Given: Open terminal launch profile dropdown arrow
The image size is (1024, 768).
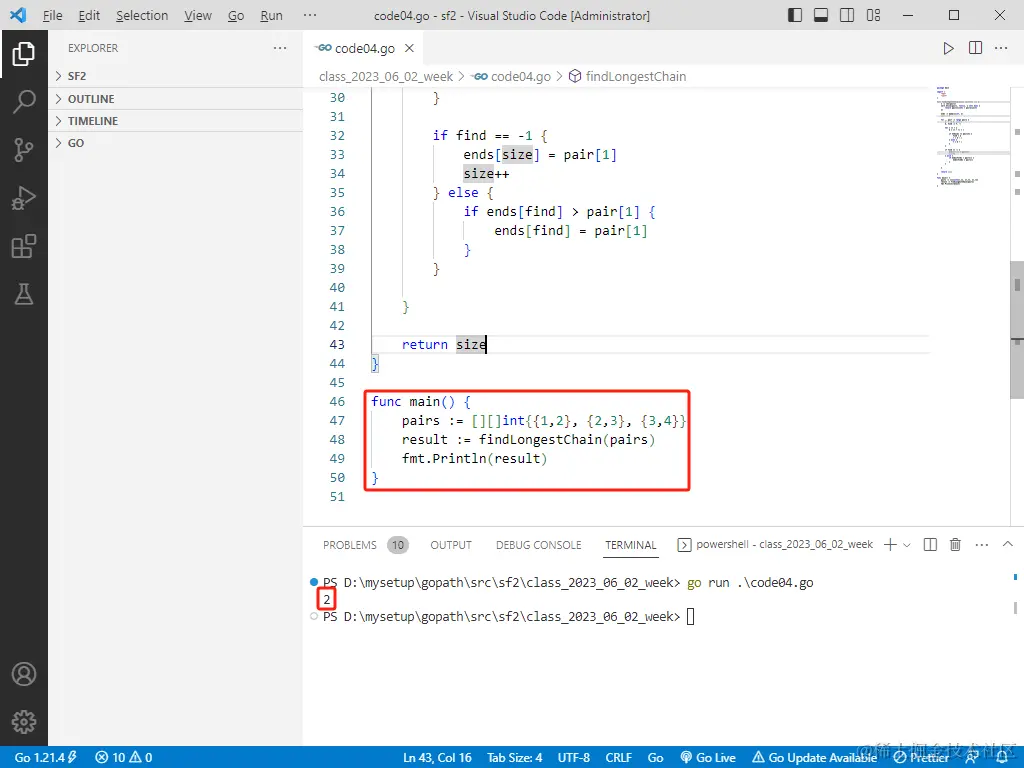Looking at the screenshot, I should click(x=907, y=545).
